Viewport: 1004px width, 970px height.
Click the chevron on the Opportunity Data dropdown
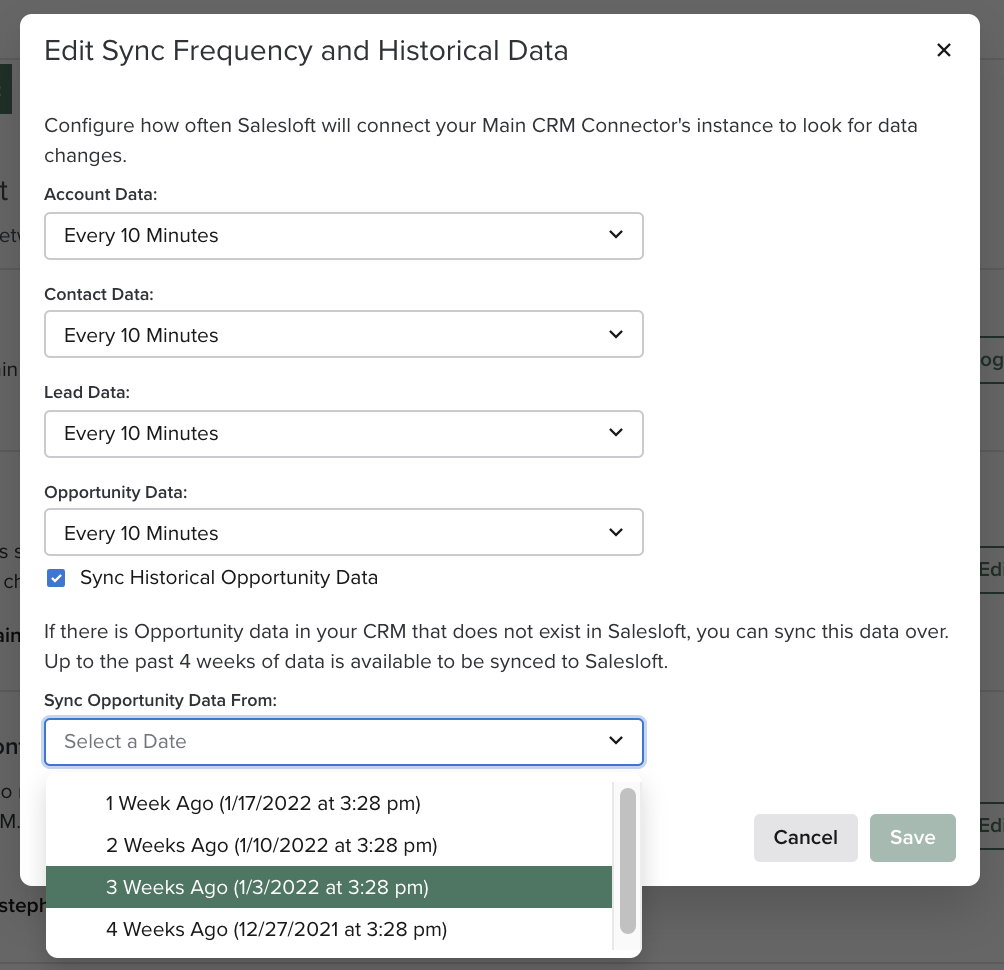(x=616, y=532)
